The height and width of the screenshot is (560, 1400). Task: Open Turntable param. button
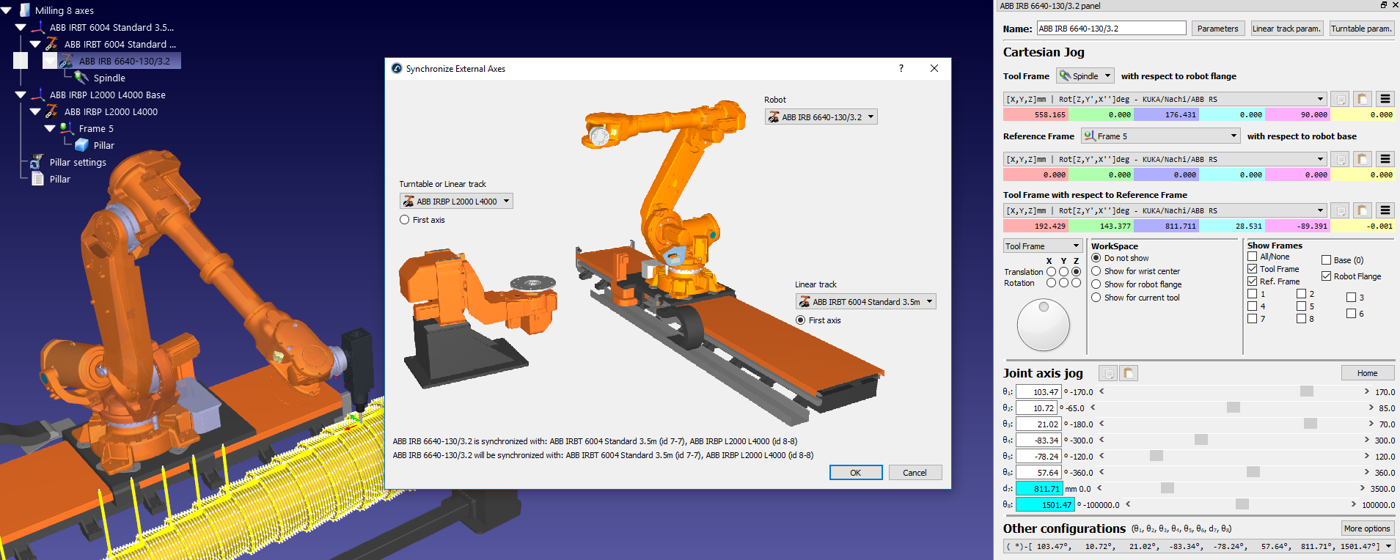coord(1361,28)
